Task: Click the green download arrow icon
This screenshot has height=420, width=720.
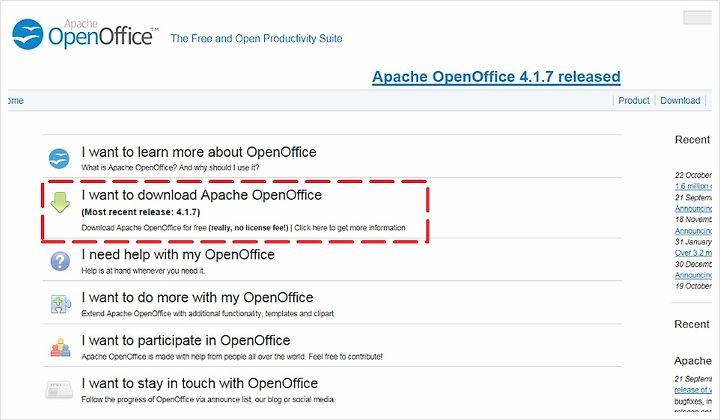Action: click(x=60, y=202)
